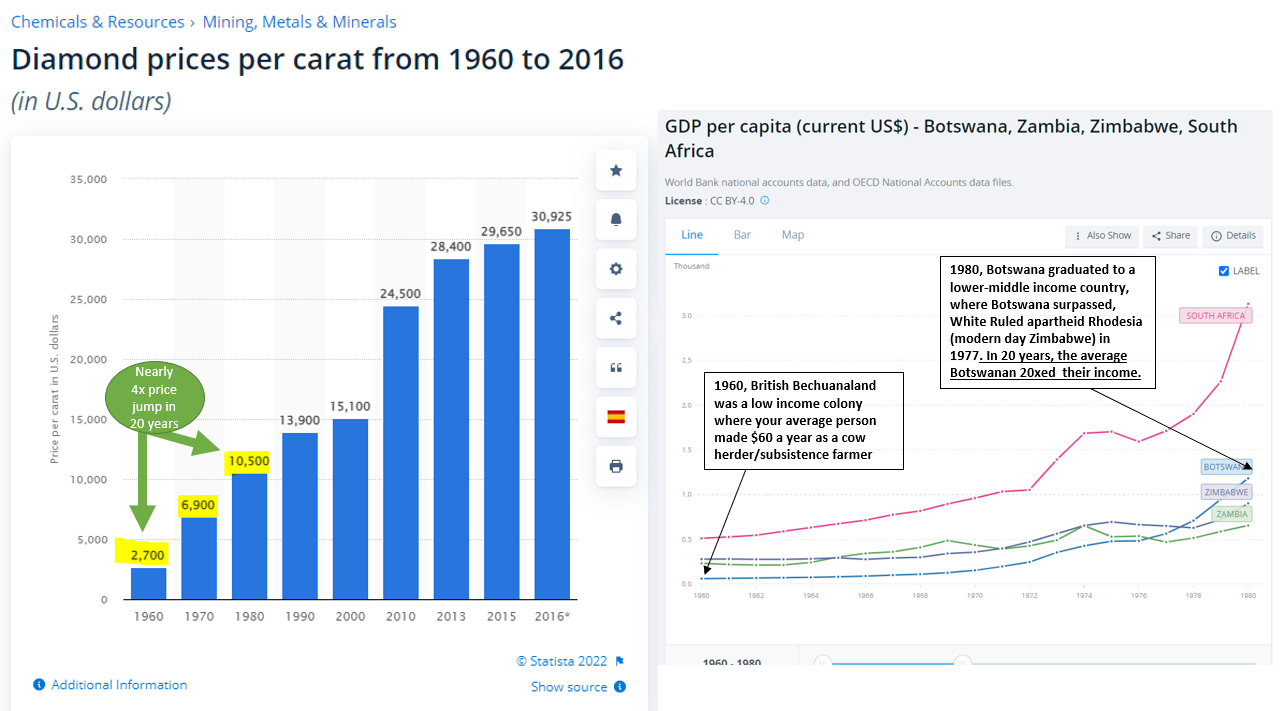
Task: Toggle the LABEL checkbox on the GDP chart
Action: (x=1222, y=270)
